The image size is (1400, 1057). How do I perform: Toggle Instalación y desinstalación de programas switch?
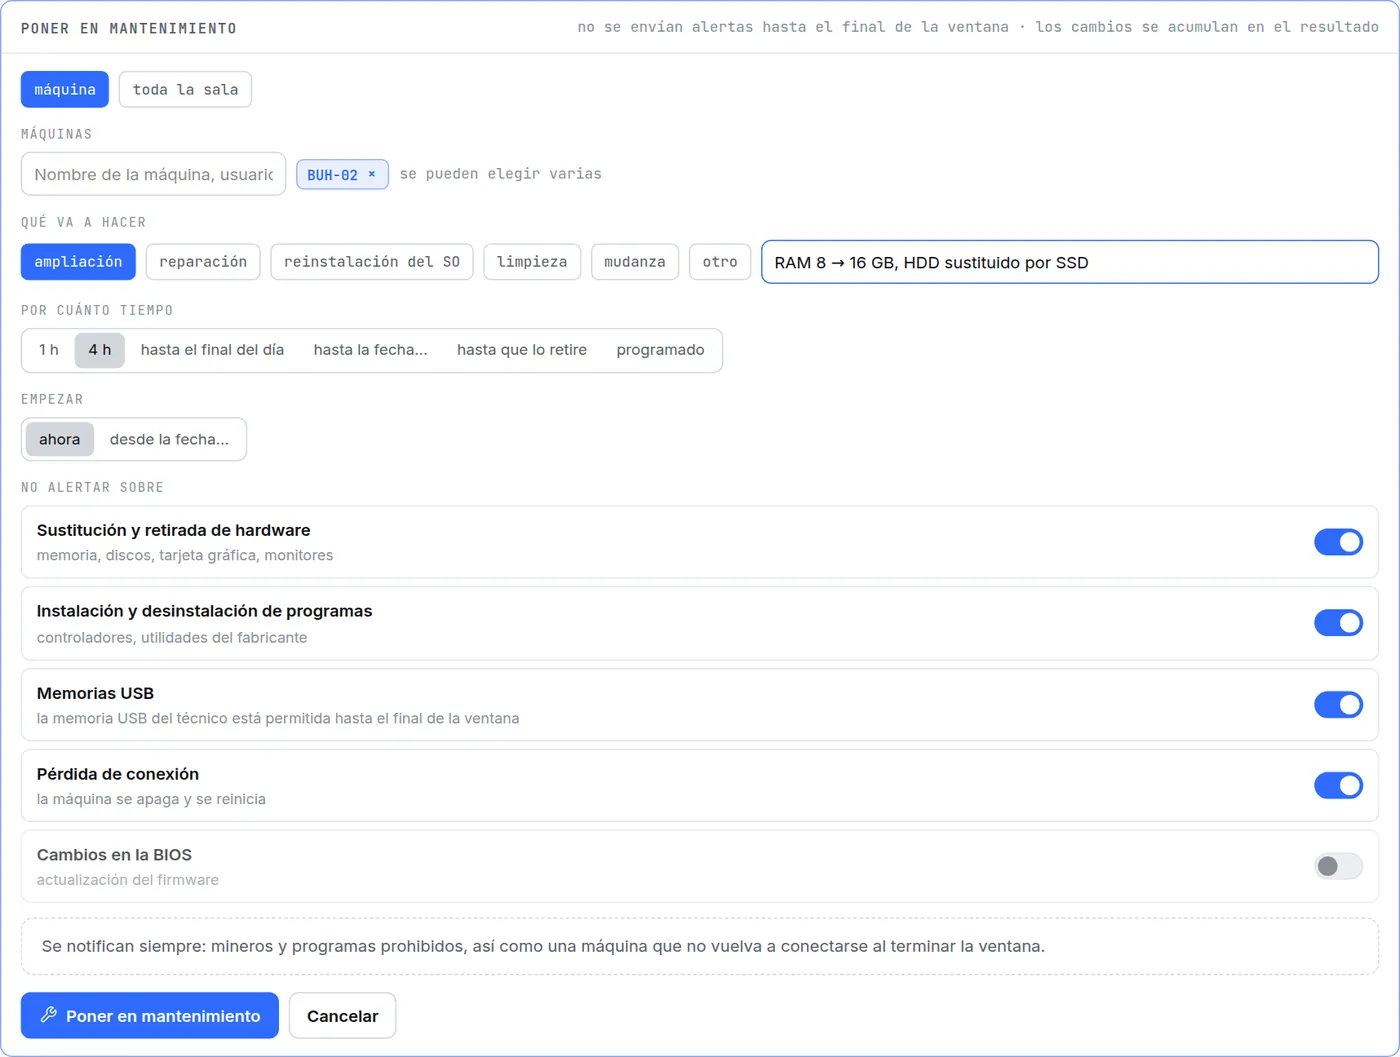1338,623
